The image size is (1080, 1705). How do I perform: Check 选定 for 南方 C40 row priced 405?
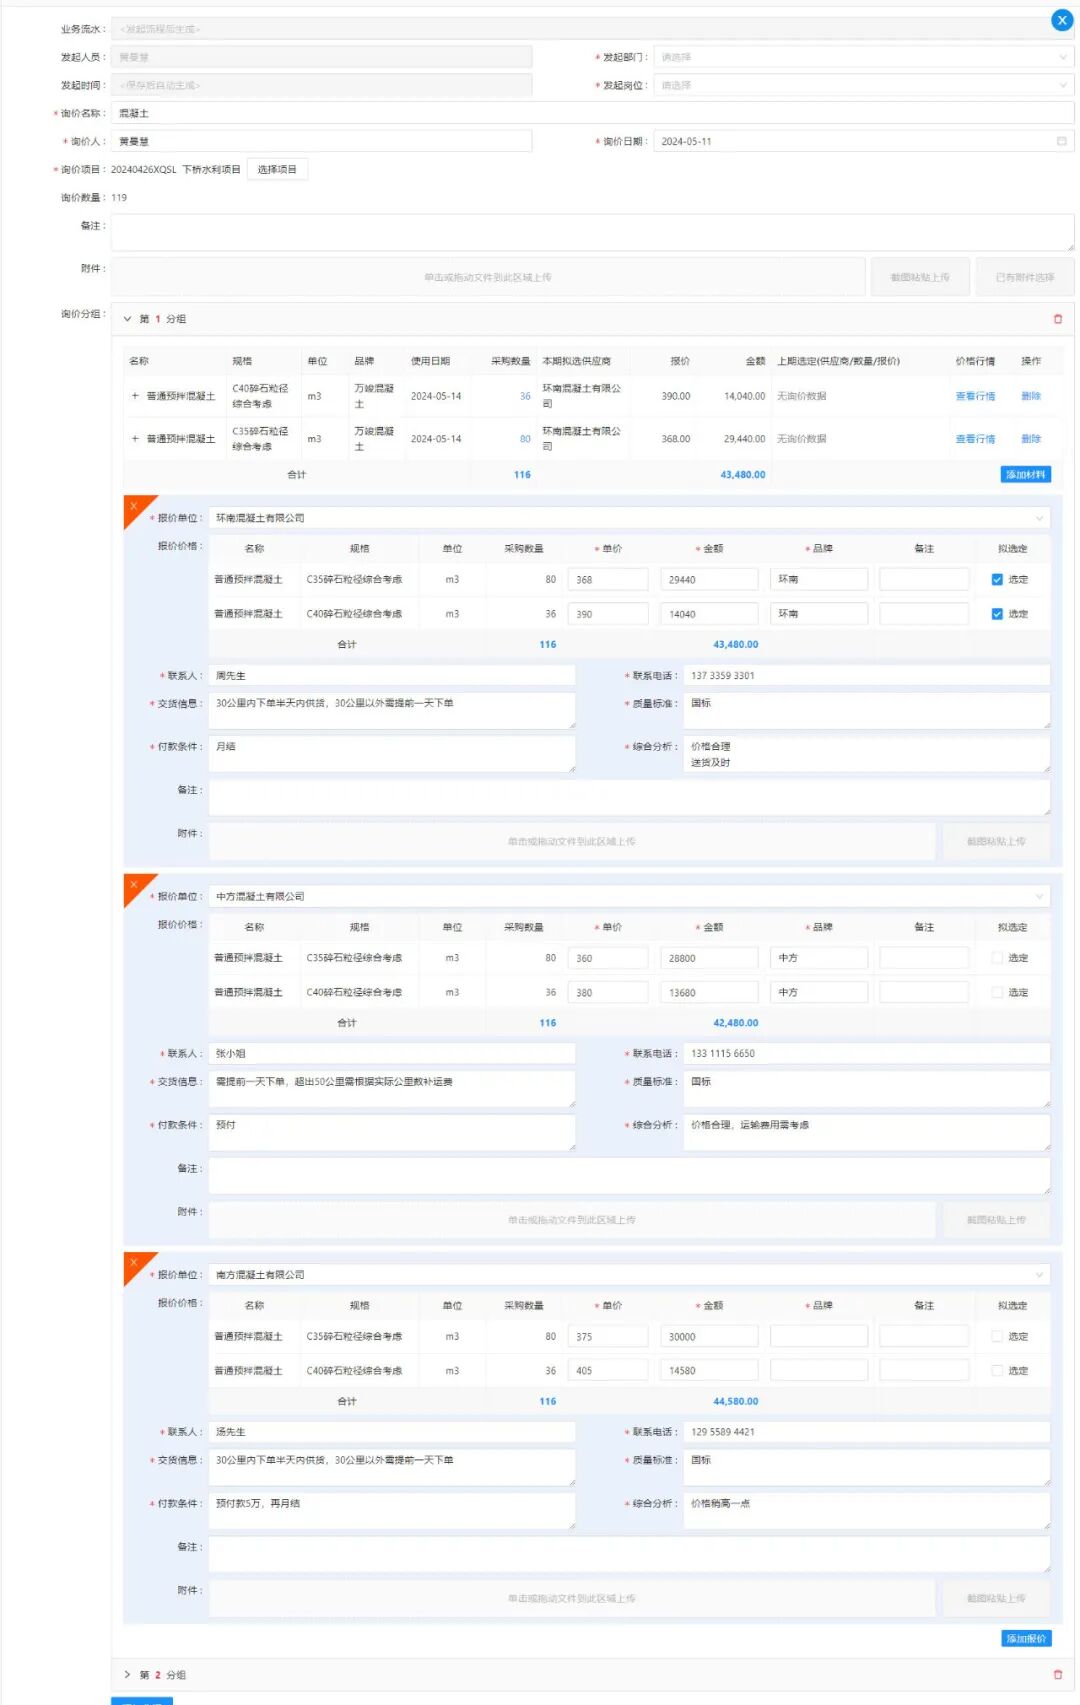coord(997,1371)
